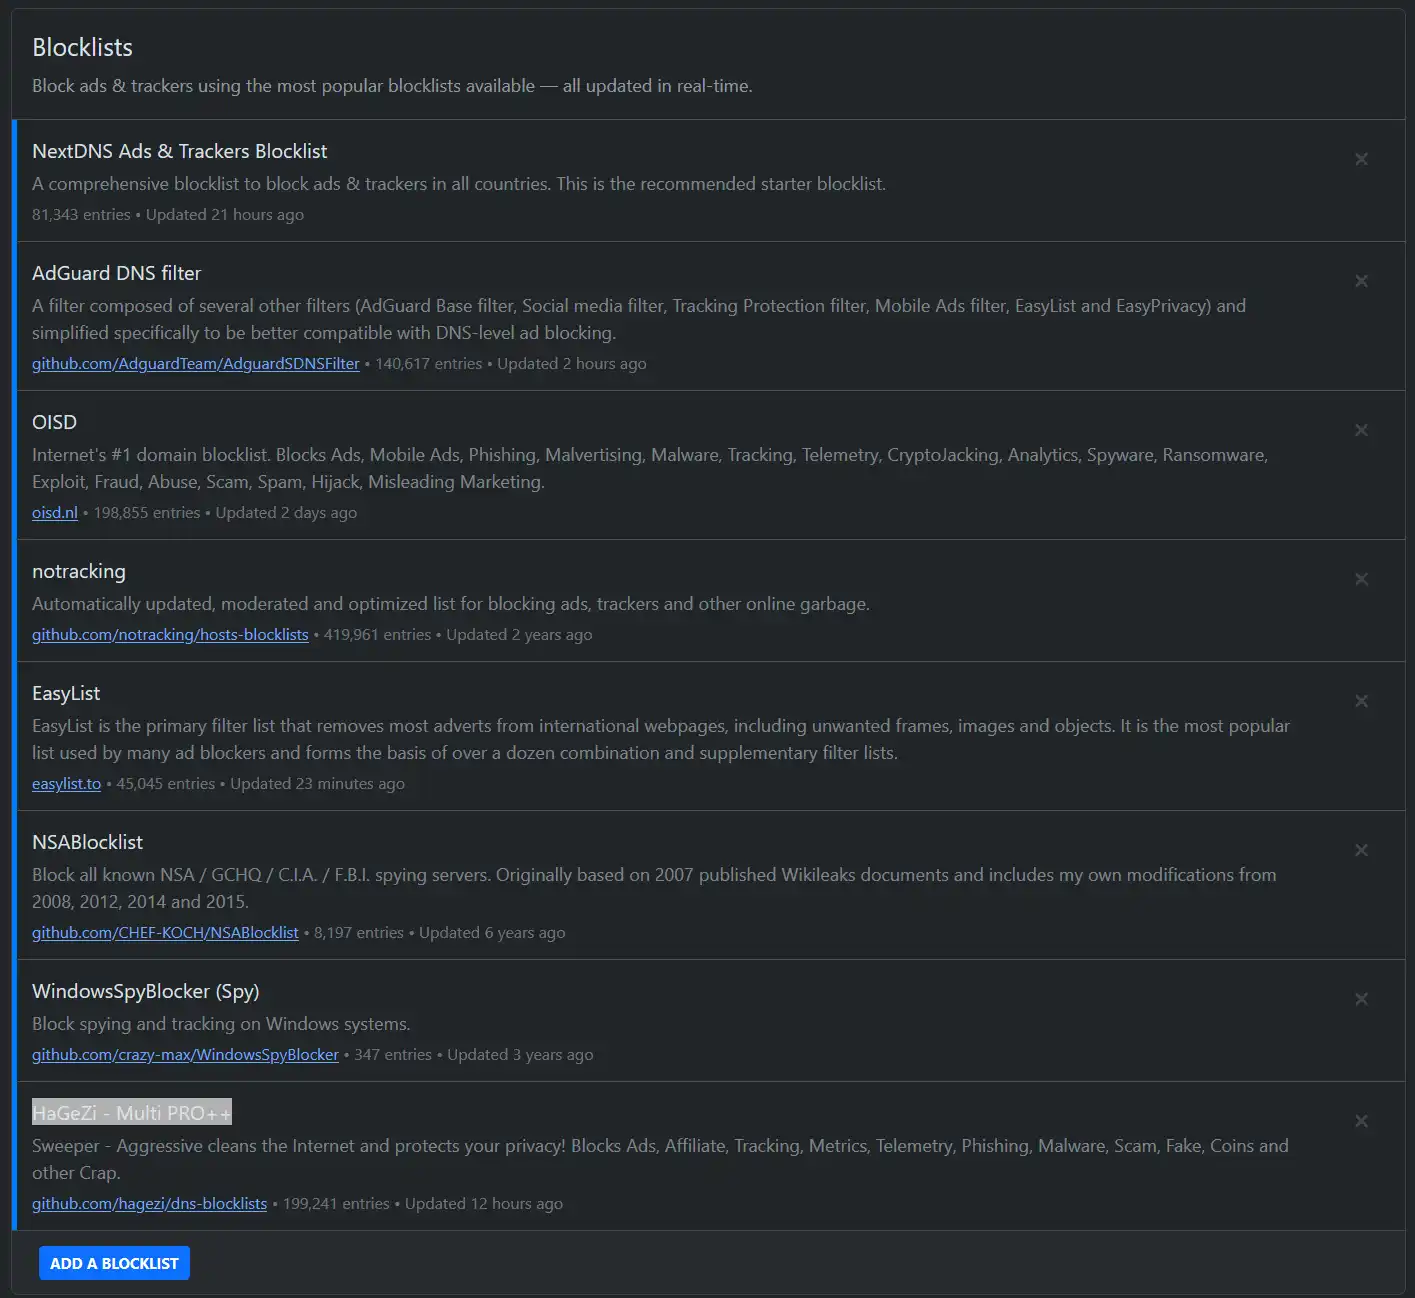Remove the AdGuard DNS filter blocklist
This screenshot has height=1298, width=1415.
(1361, 281)
